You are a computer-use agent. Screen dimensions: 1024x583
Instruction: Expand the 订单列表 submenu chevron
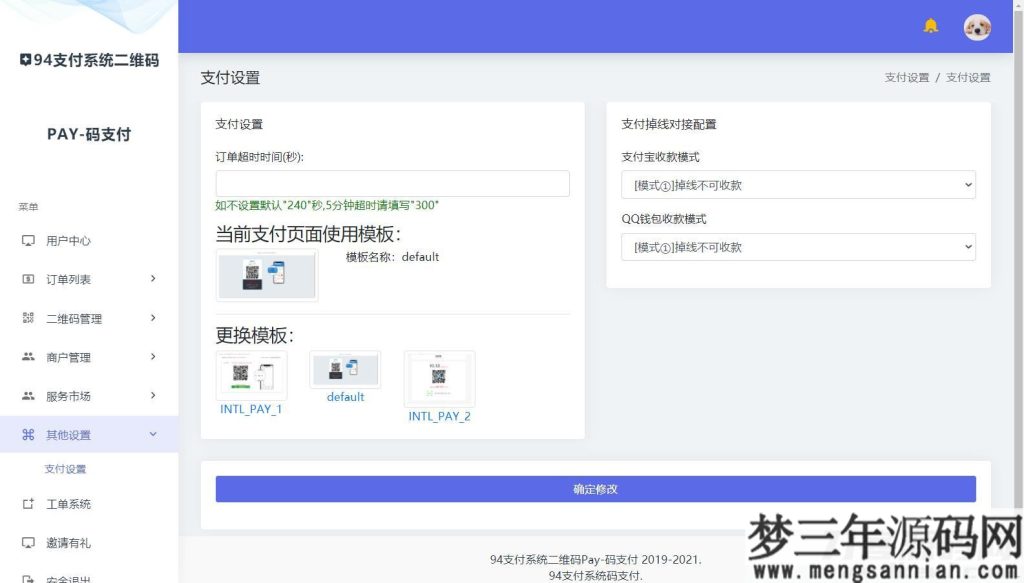coord(153,279)
